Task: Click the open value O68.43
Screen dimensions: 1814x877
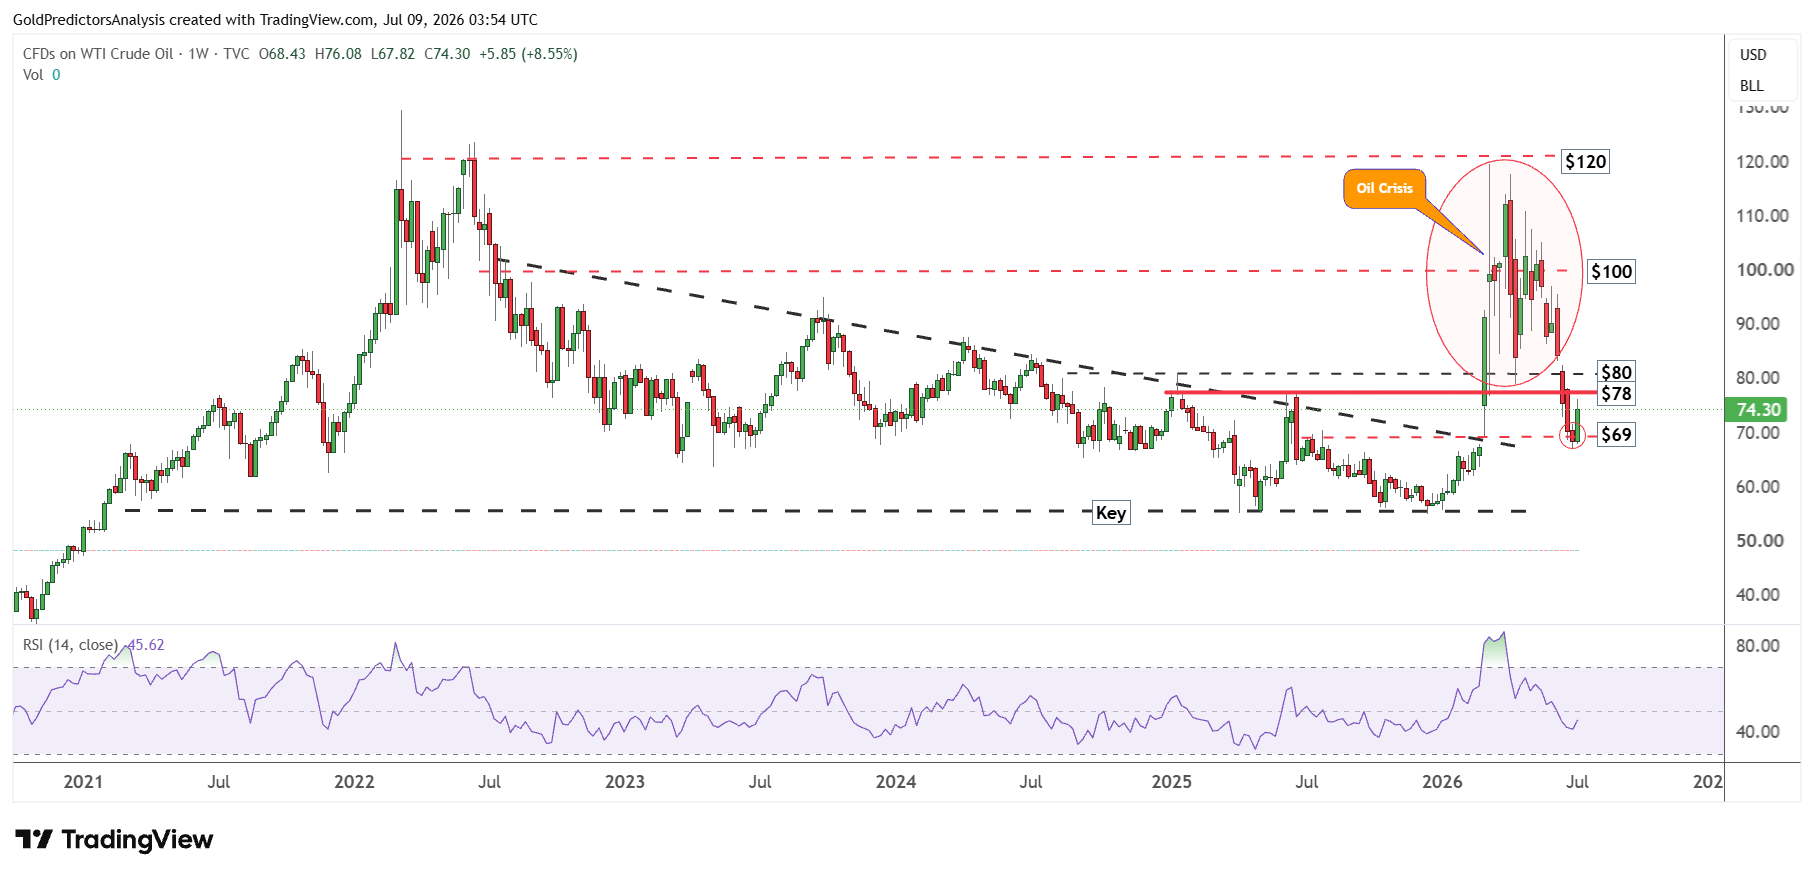Action: pos(282,54)
